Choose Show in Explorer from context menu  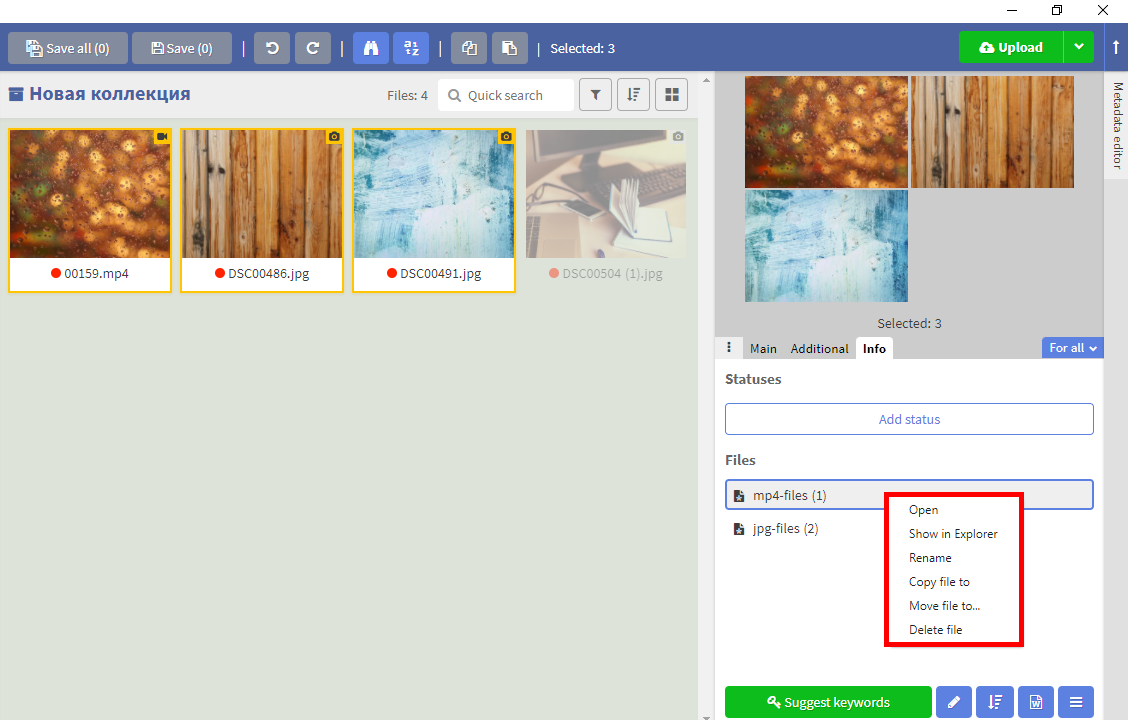point(953,534)
